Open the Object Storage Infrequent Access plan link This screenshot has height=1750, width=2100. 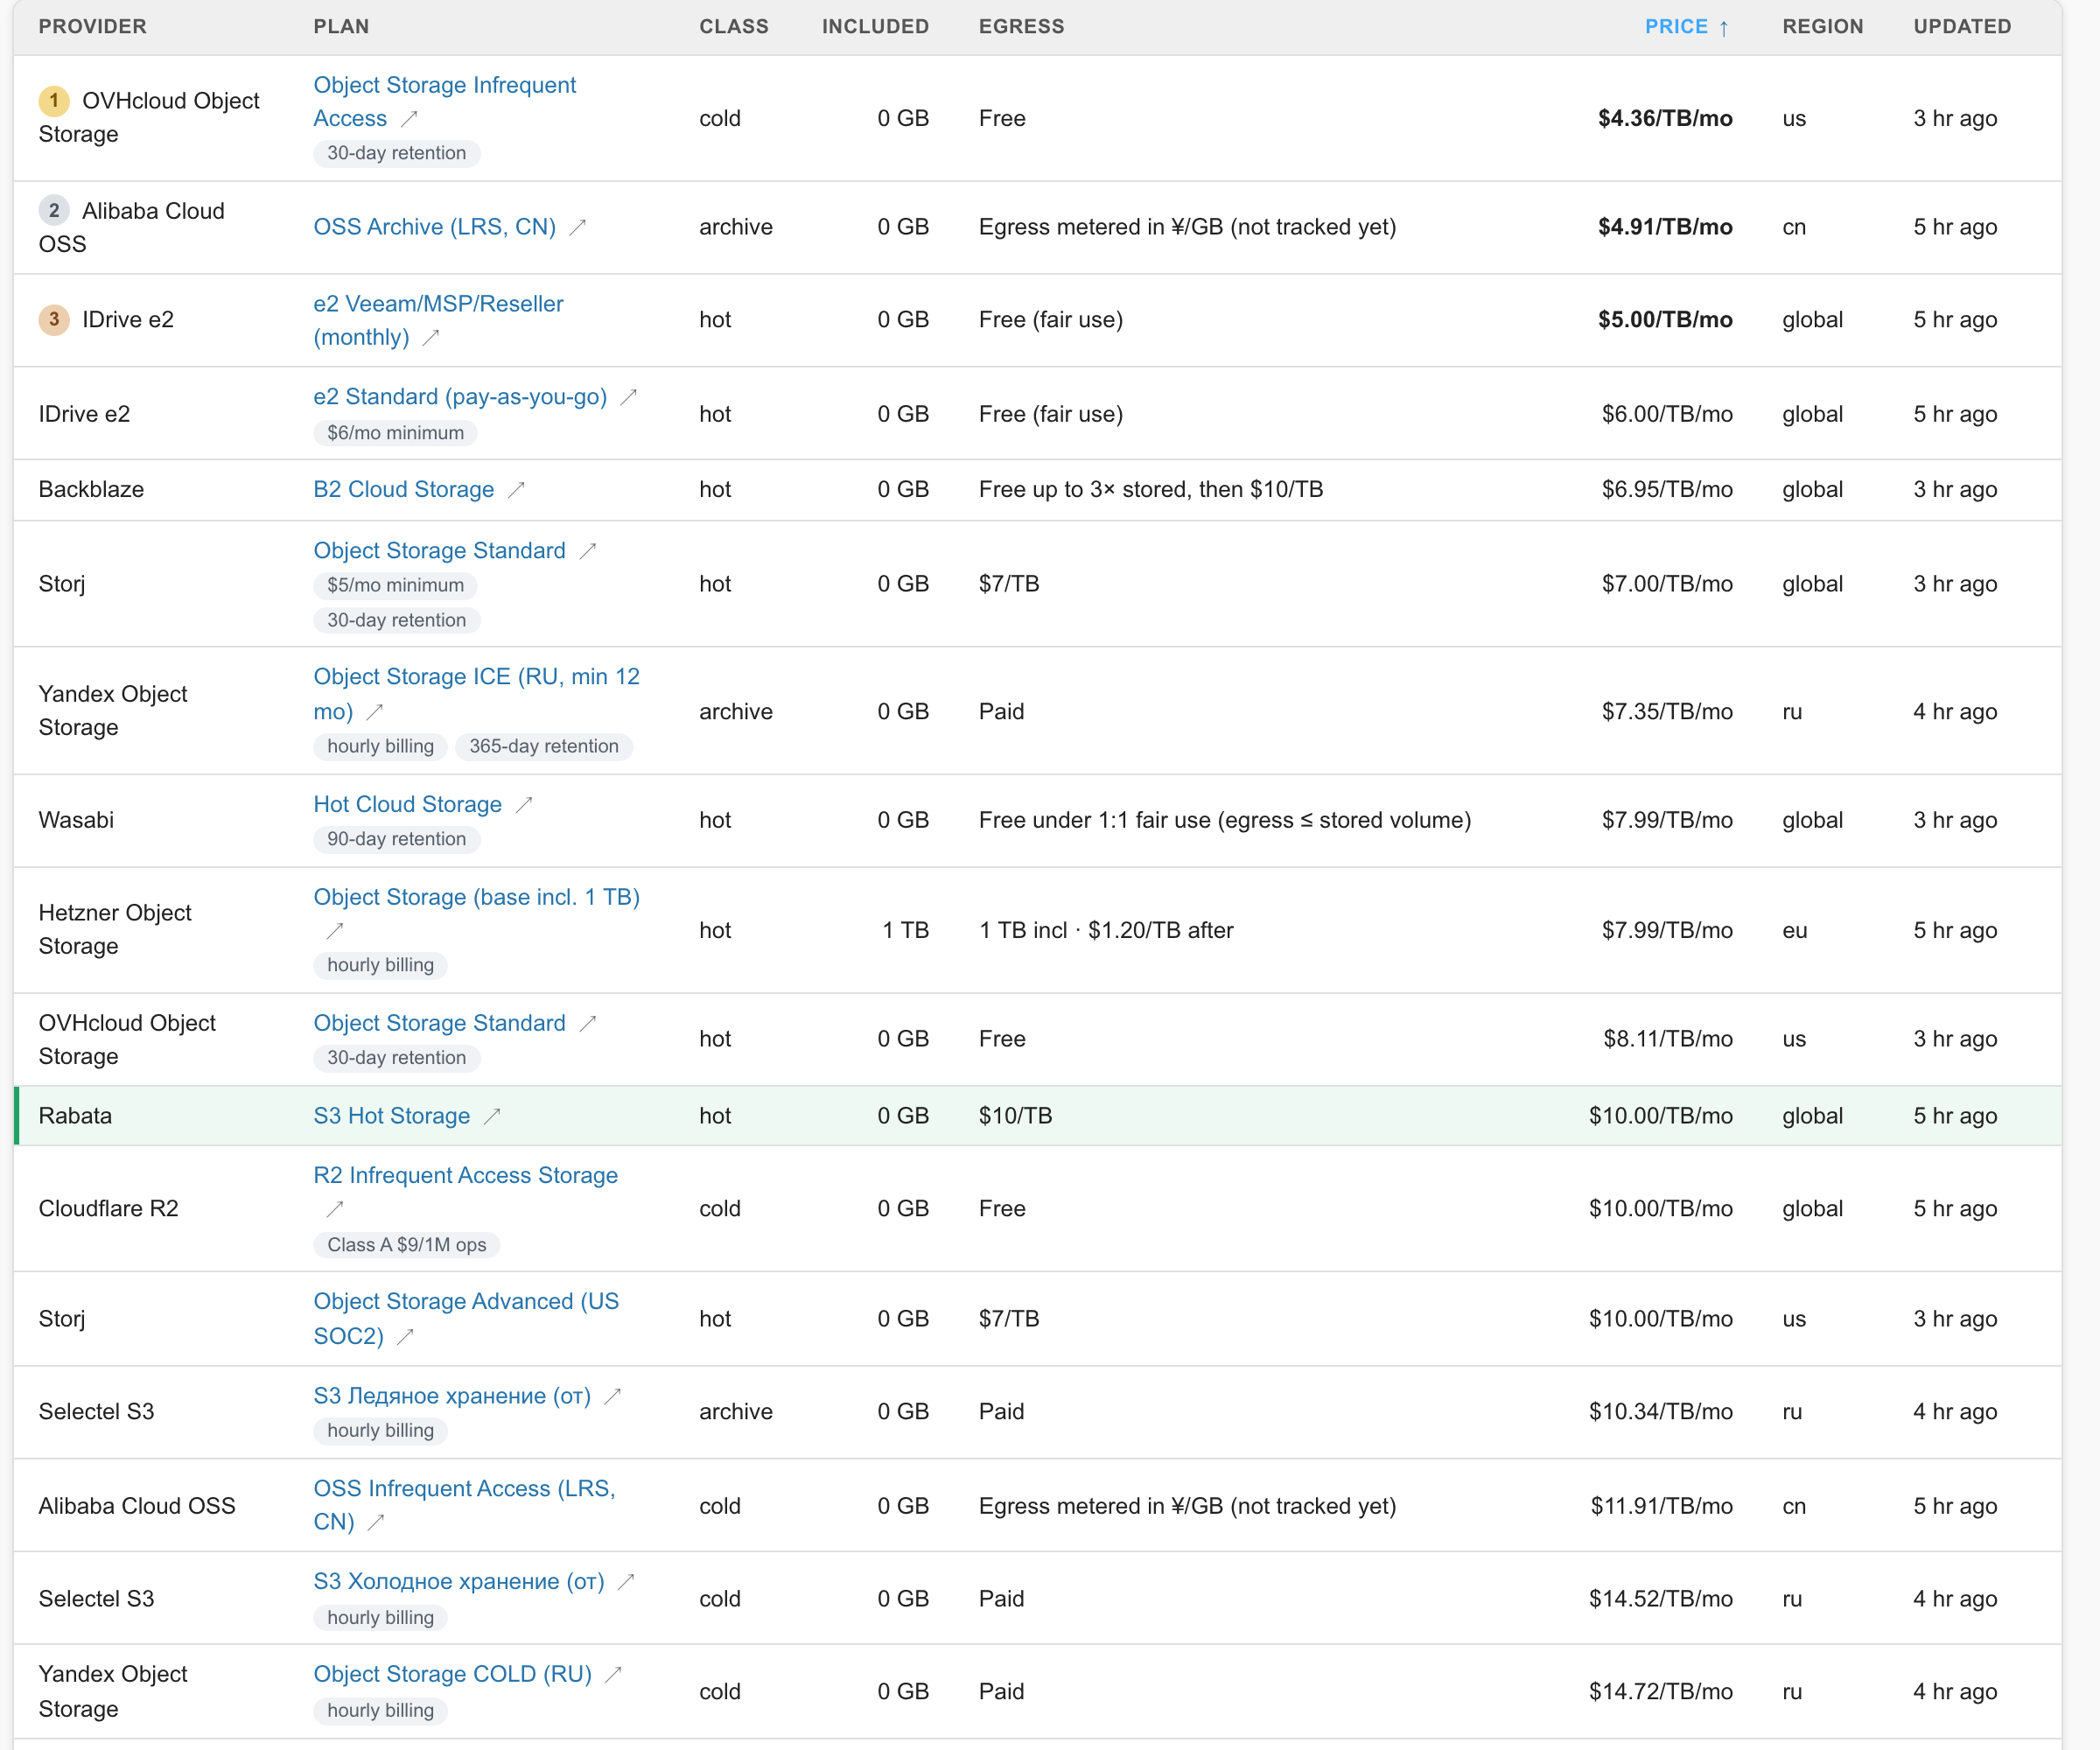tap(444, 102)
